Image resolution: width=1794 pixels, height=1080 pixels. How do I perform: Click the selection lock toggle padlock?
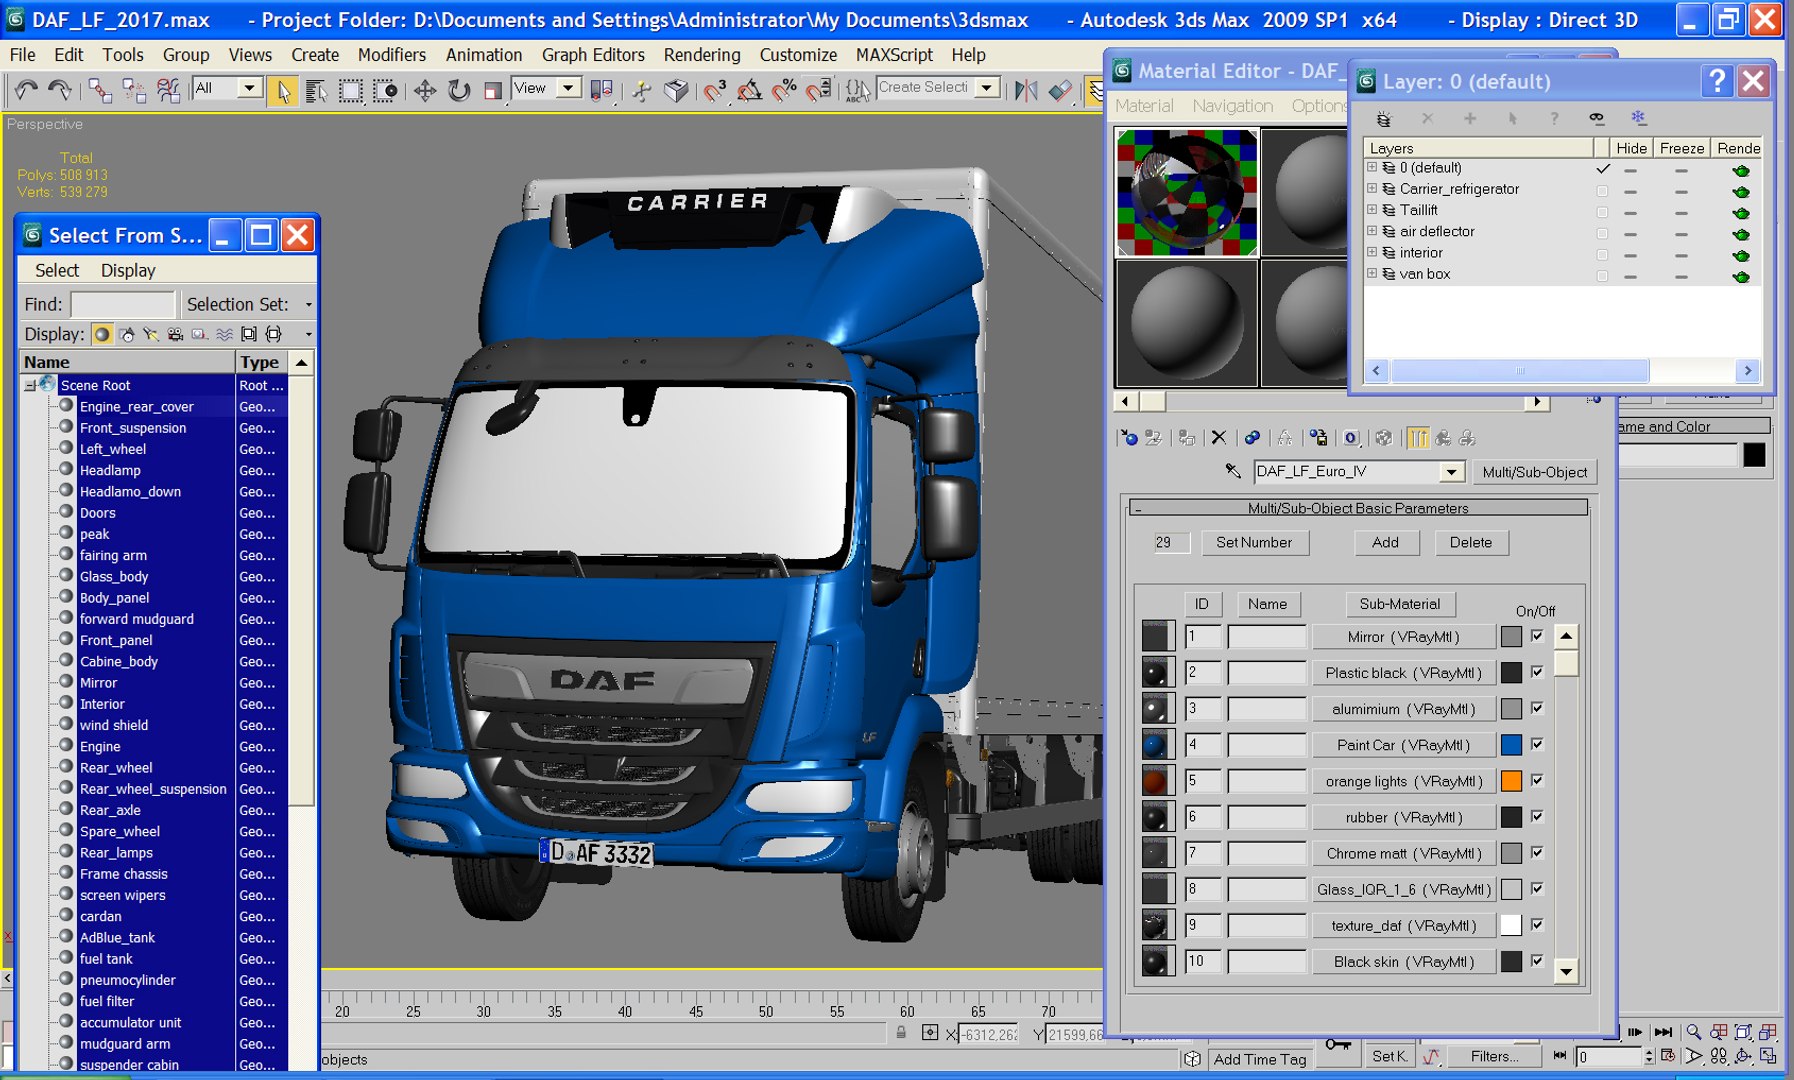[x=901, y=1033]
